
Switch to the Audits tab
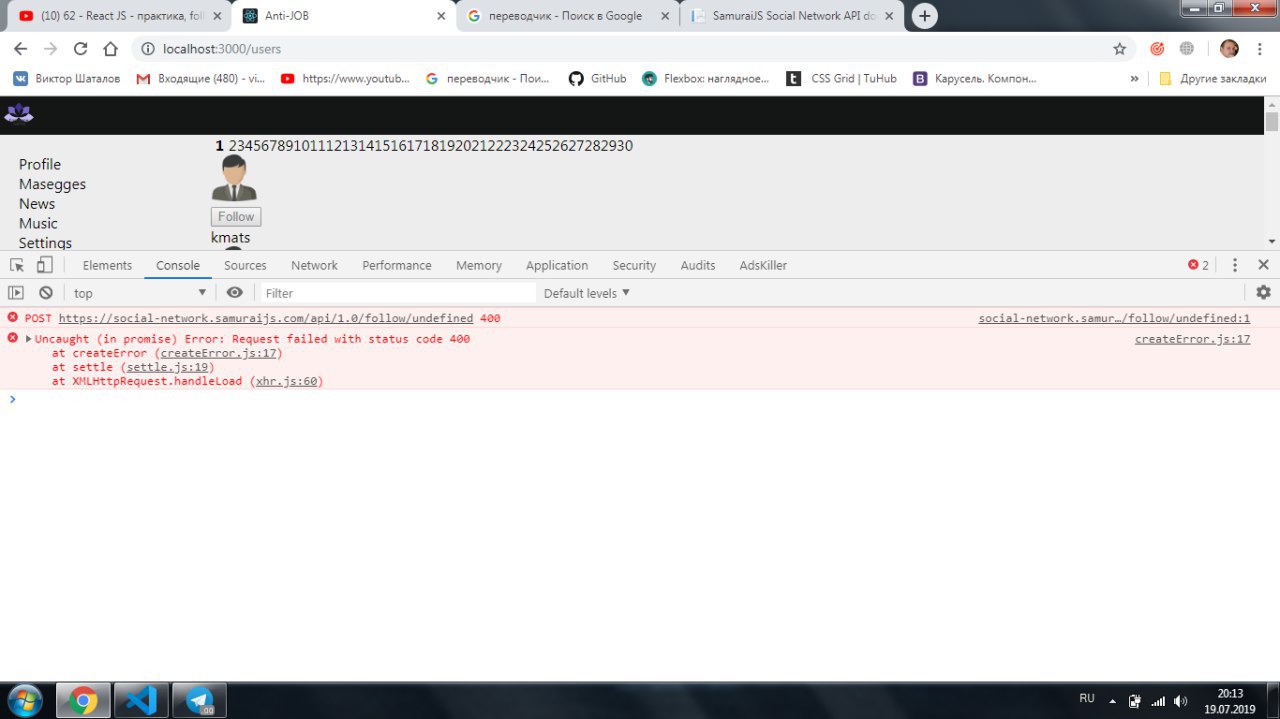(698, 265)
